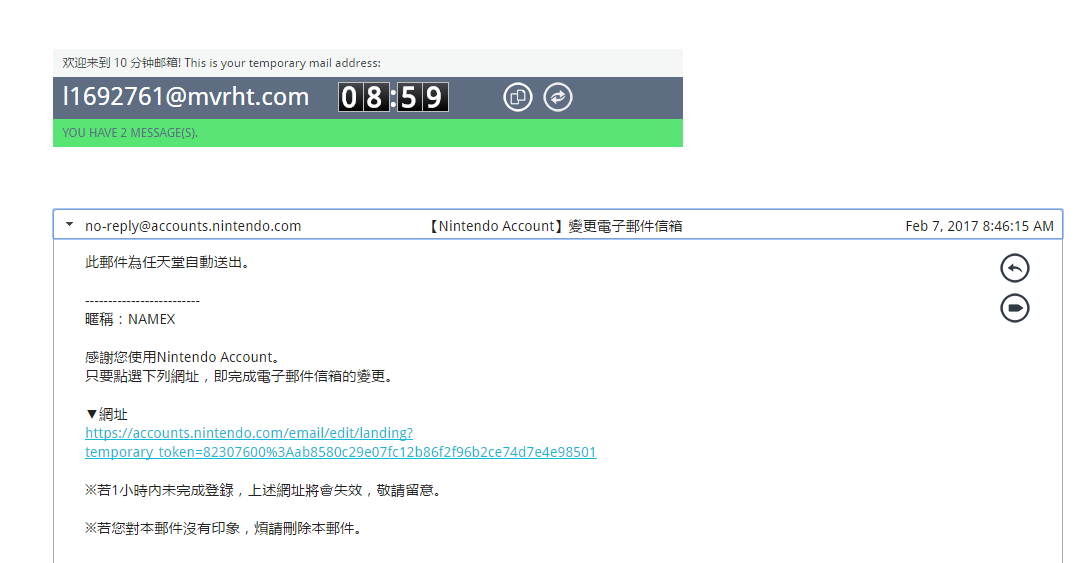The image size is (1077, 563).
Task: Click the temporary_token link line
Action: [x=341, y=452]
